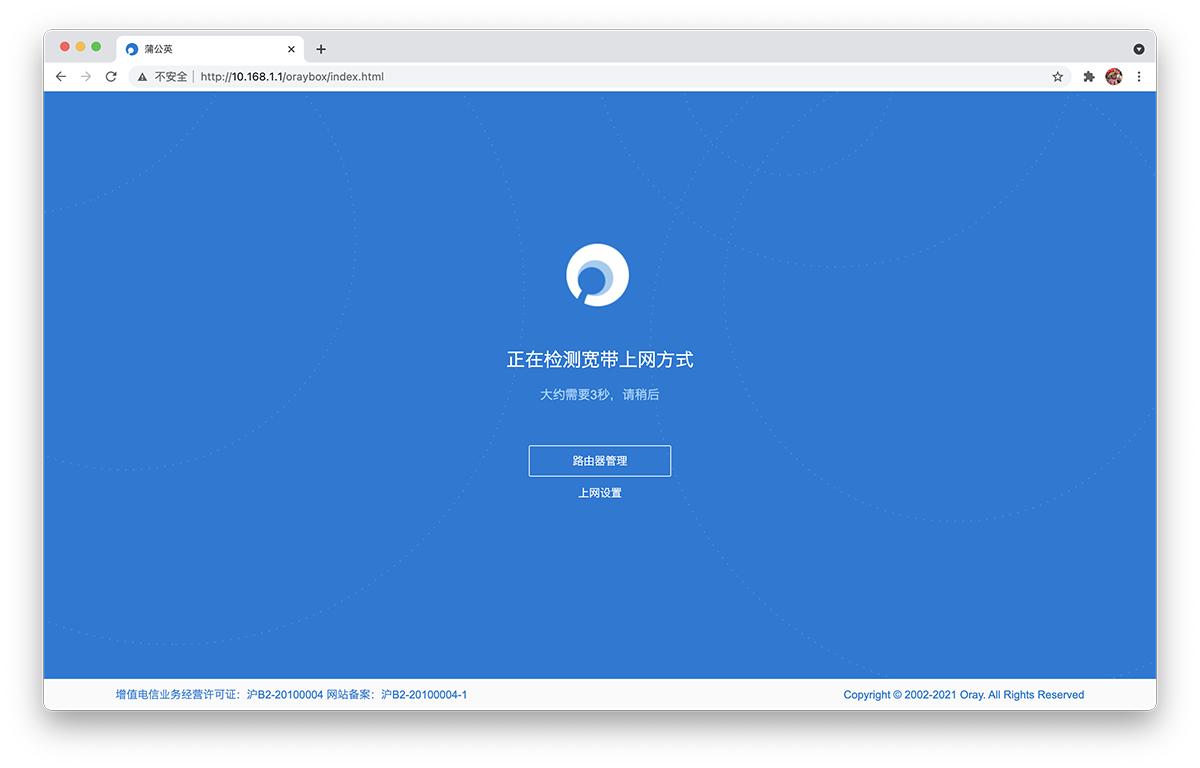Open the browser extensions puzzle icon

(x=1088, y=76)
